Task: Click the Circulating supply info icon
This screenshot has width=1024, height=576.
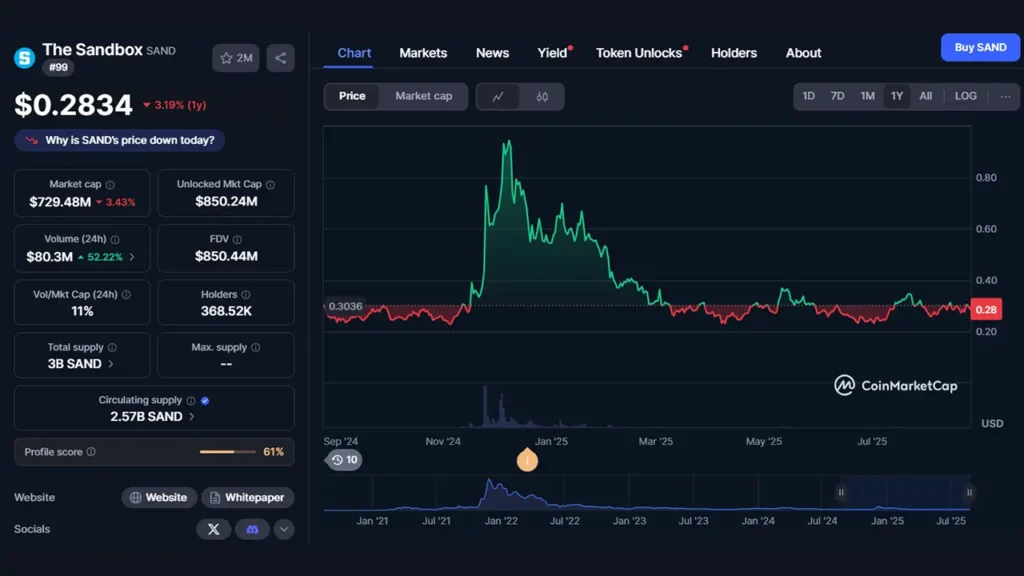Action: tap(191, 400)
